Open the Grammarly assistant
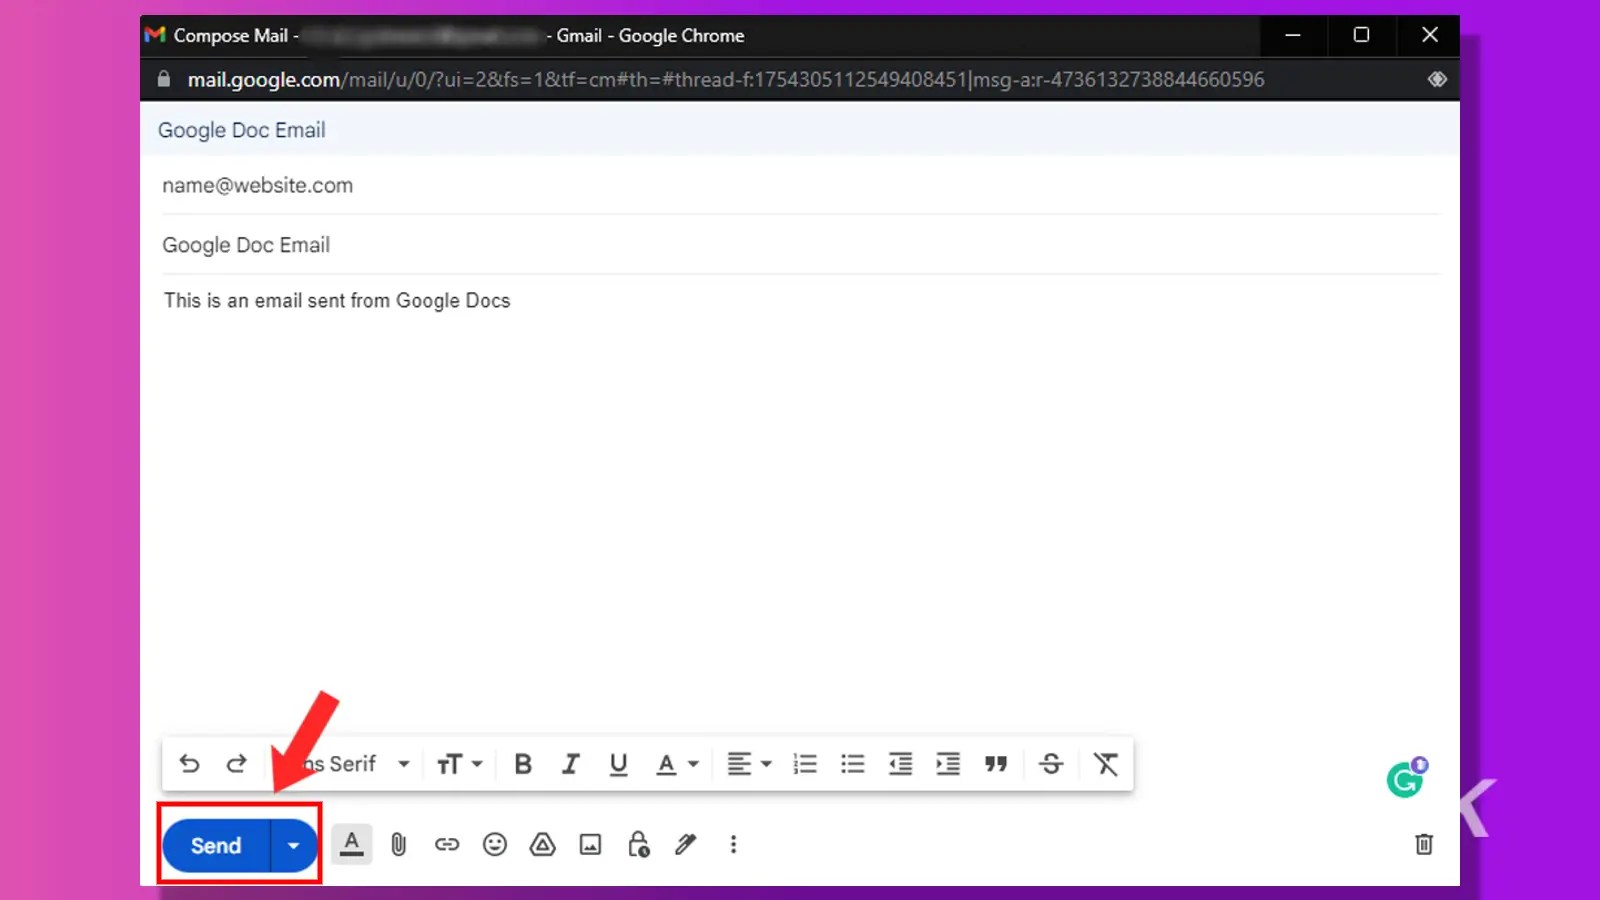 1406,777
